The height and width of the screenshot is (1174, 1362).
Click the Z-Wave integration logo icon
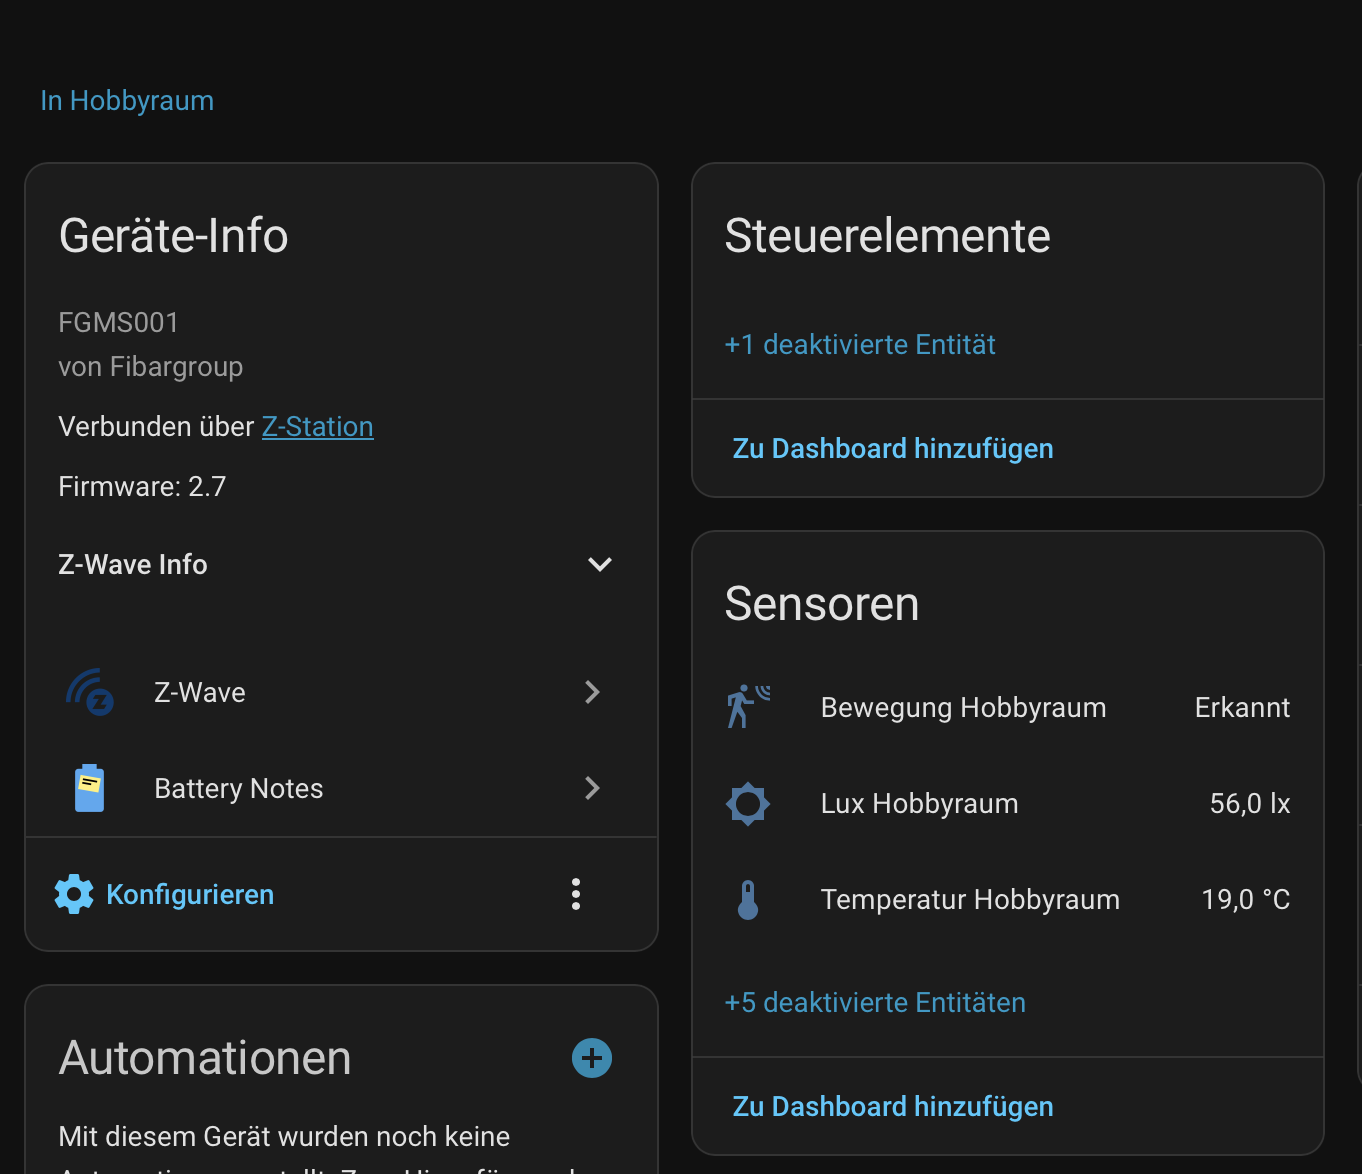pyautogui.click(x=90, y=692)
